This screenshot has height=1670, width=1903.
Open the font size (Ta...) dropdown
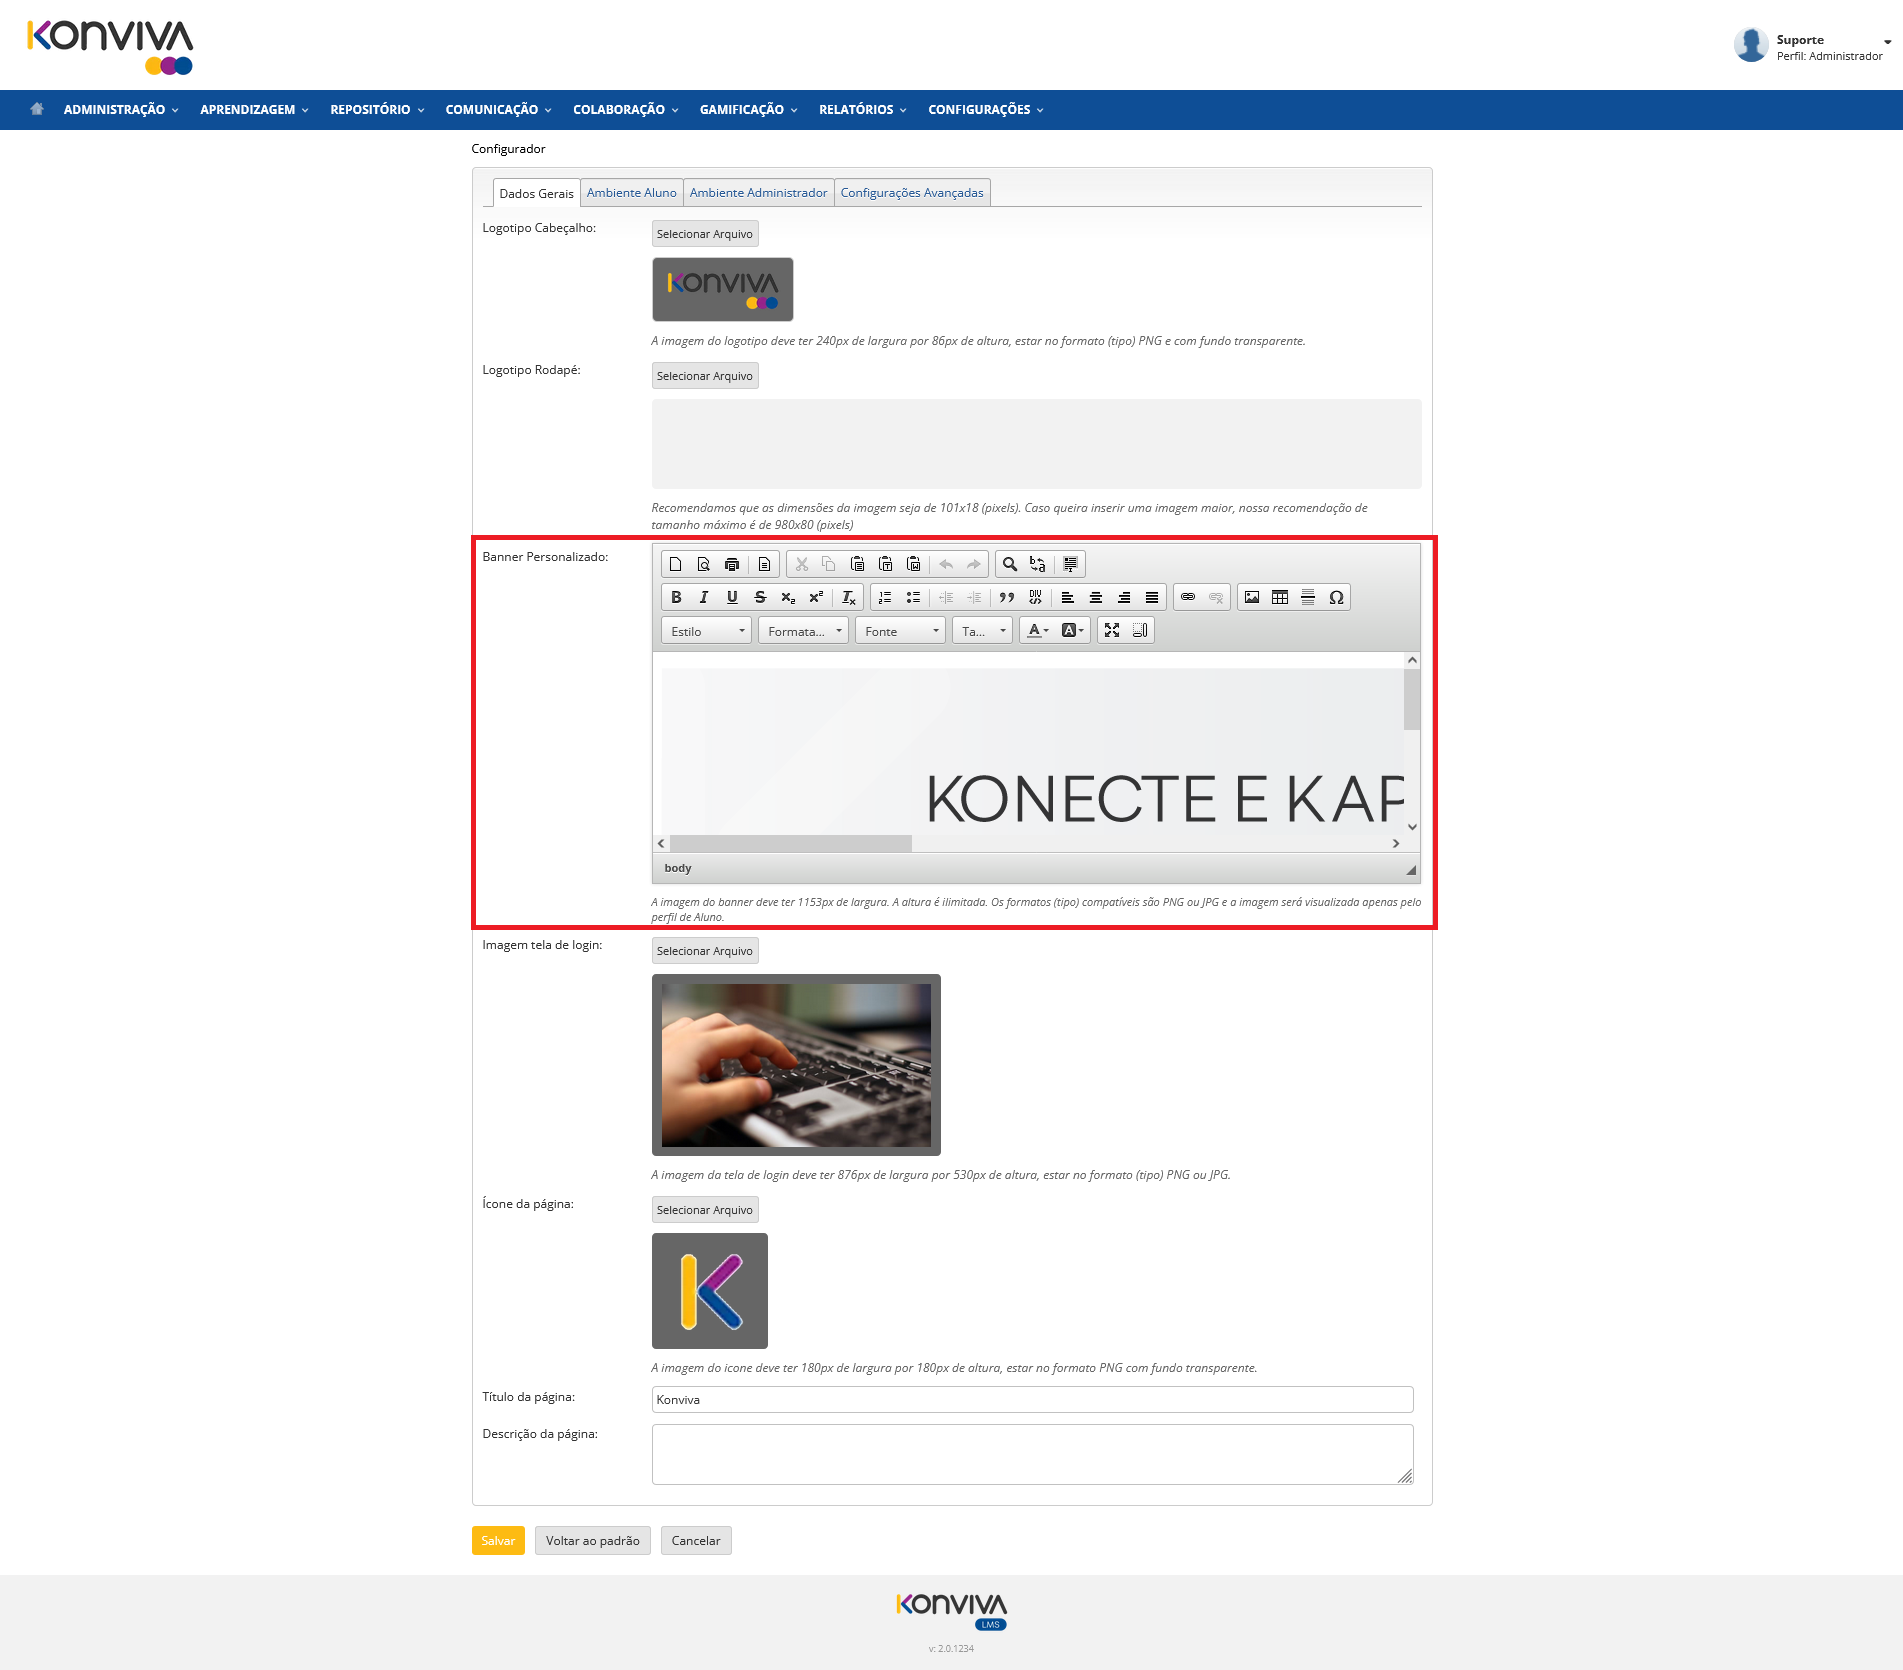983,631
